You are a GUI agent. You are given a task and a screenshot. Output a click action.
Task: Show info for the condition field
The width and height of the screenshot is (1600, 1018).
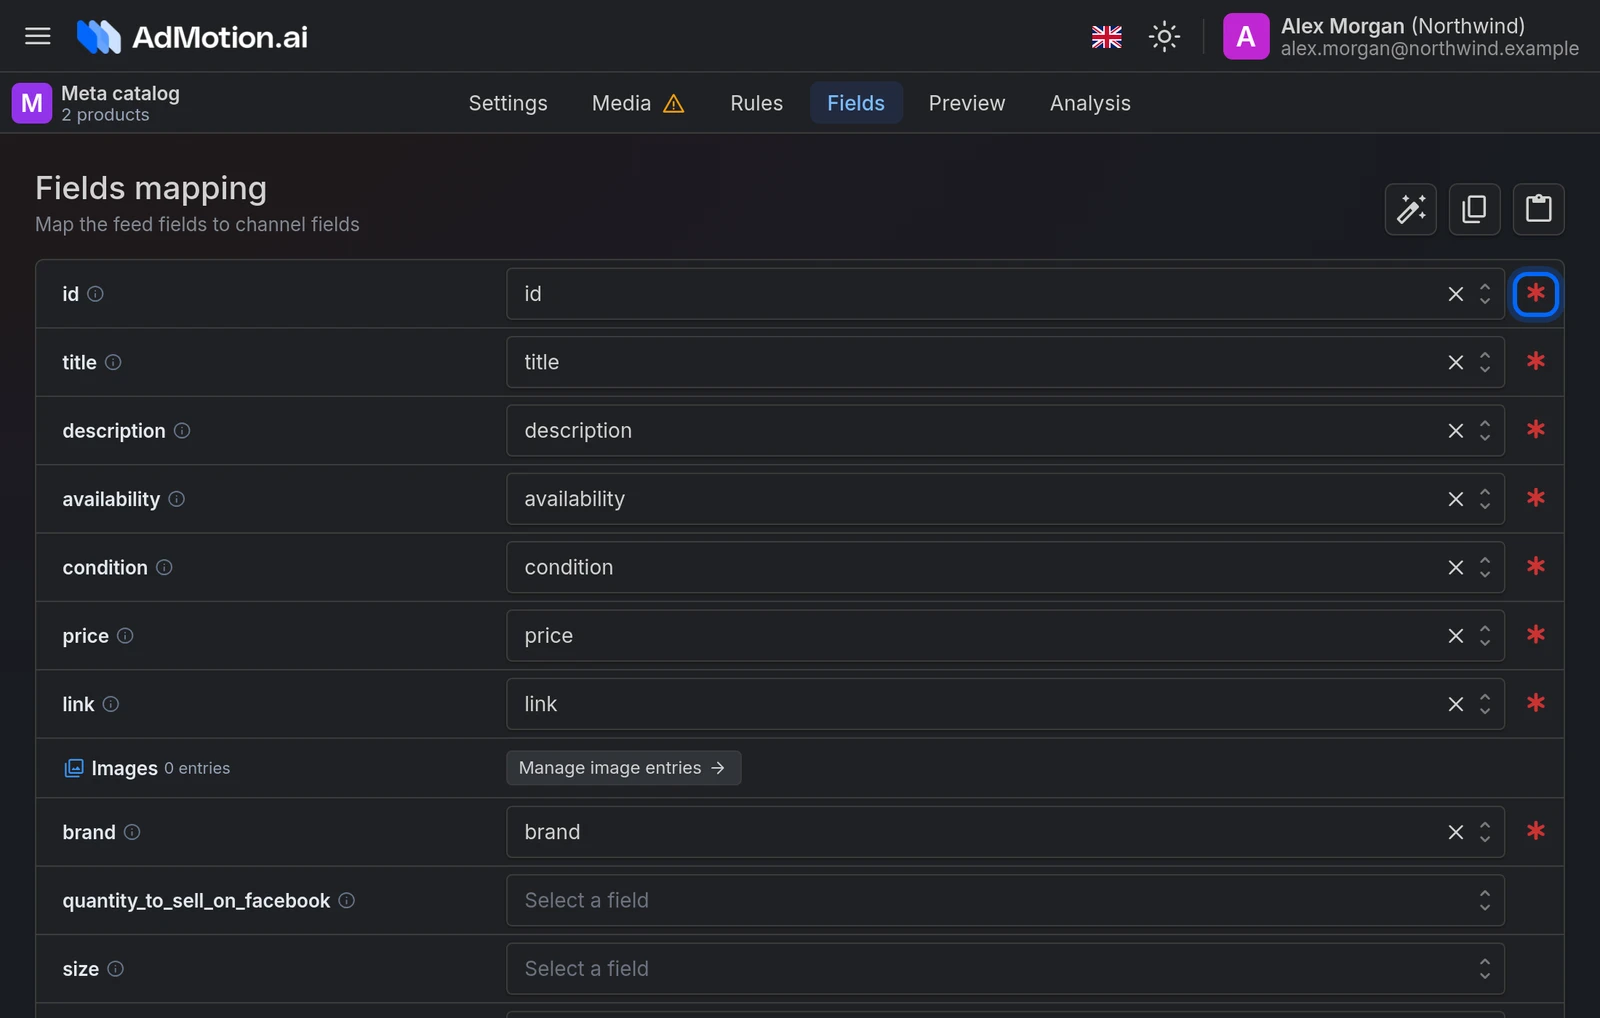pos(164,567)
